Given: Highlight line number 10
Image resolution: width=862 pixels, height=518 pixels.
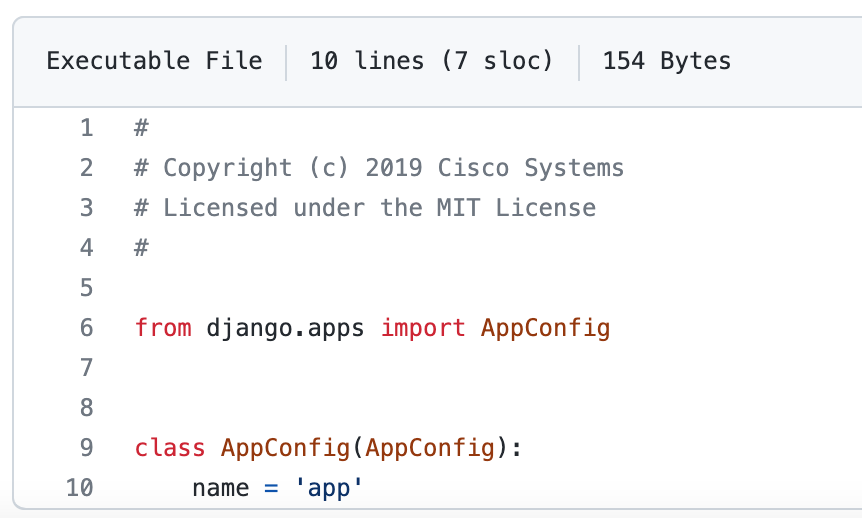Looking at the screenshot, I should tap(79, 488).
